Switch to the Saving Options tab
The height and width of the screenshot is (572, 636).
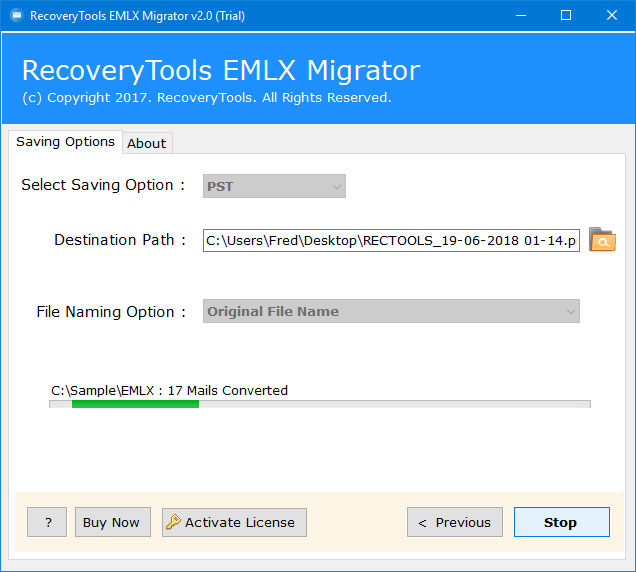coord(65,142)
